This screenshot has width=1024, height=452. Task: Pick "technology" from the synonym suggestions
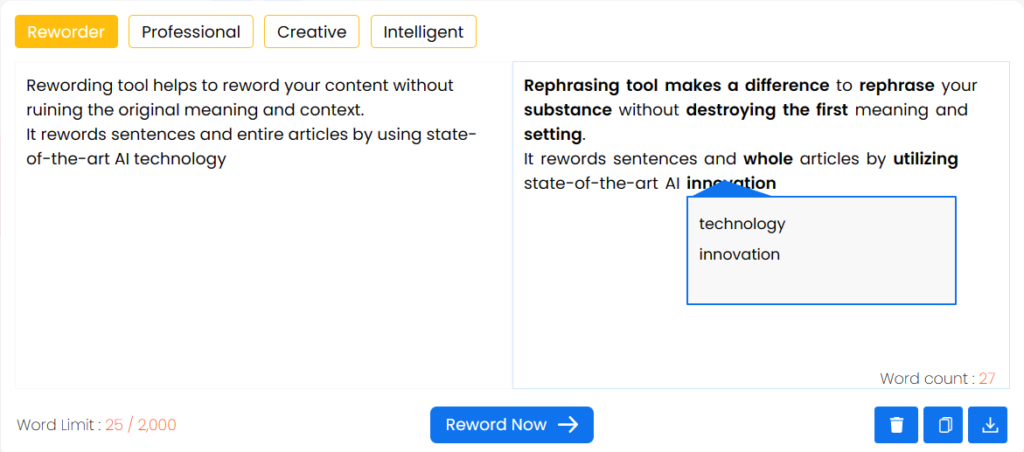(x=742, y=224)
